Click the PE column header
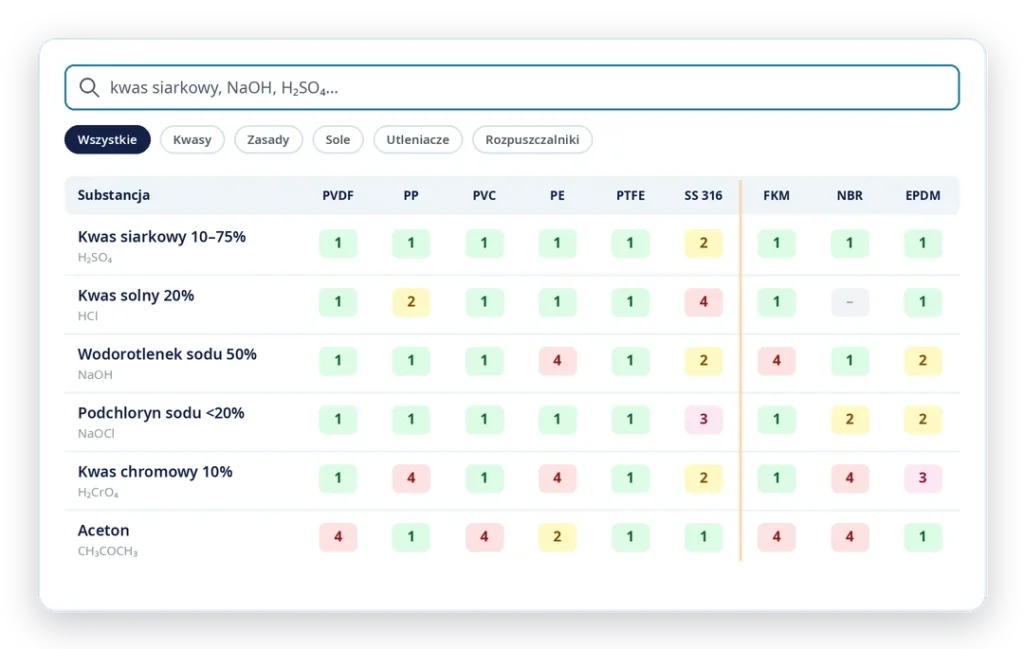Image resolution: width=1024 pixels, height=649 pixels. (x=557, y=195)
